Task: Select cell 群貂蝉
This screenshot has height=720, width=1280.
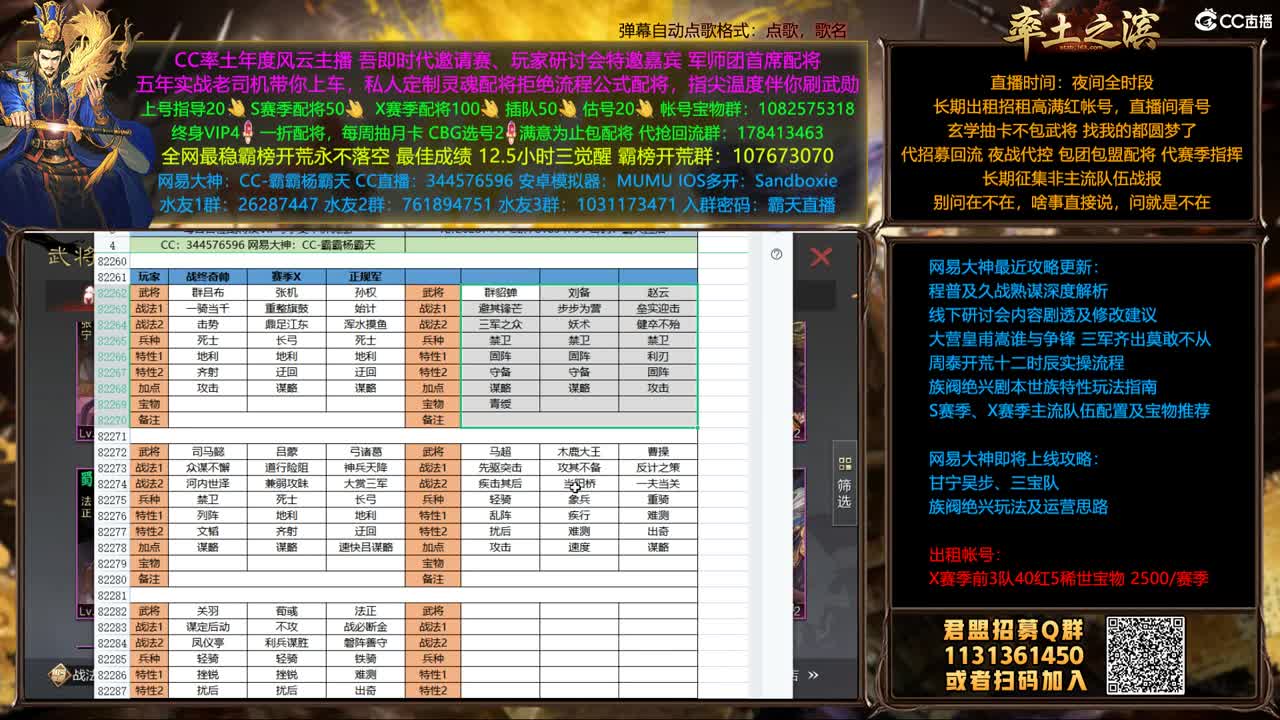Action: coord(500,292)
